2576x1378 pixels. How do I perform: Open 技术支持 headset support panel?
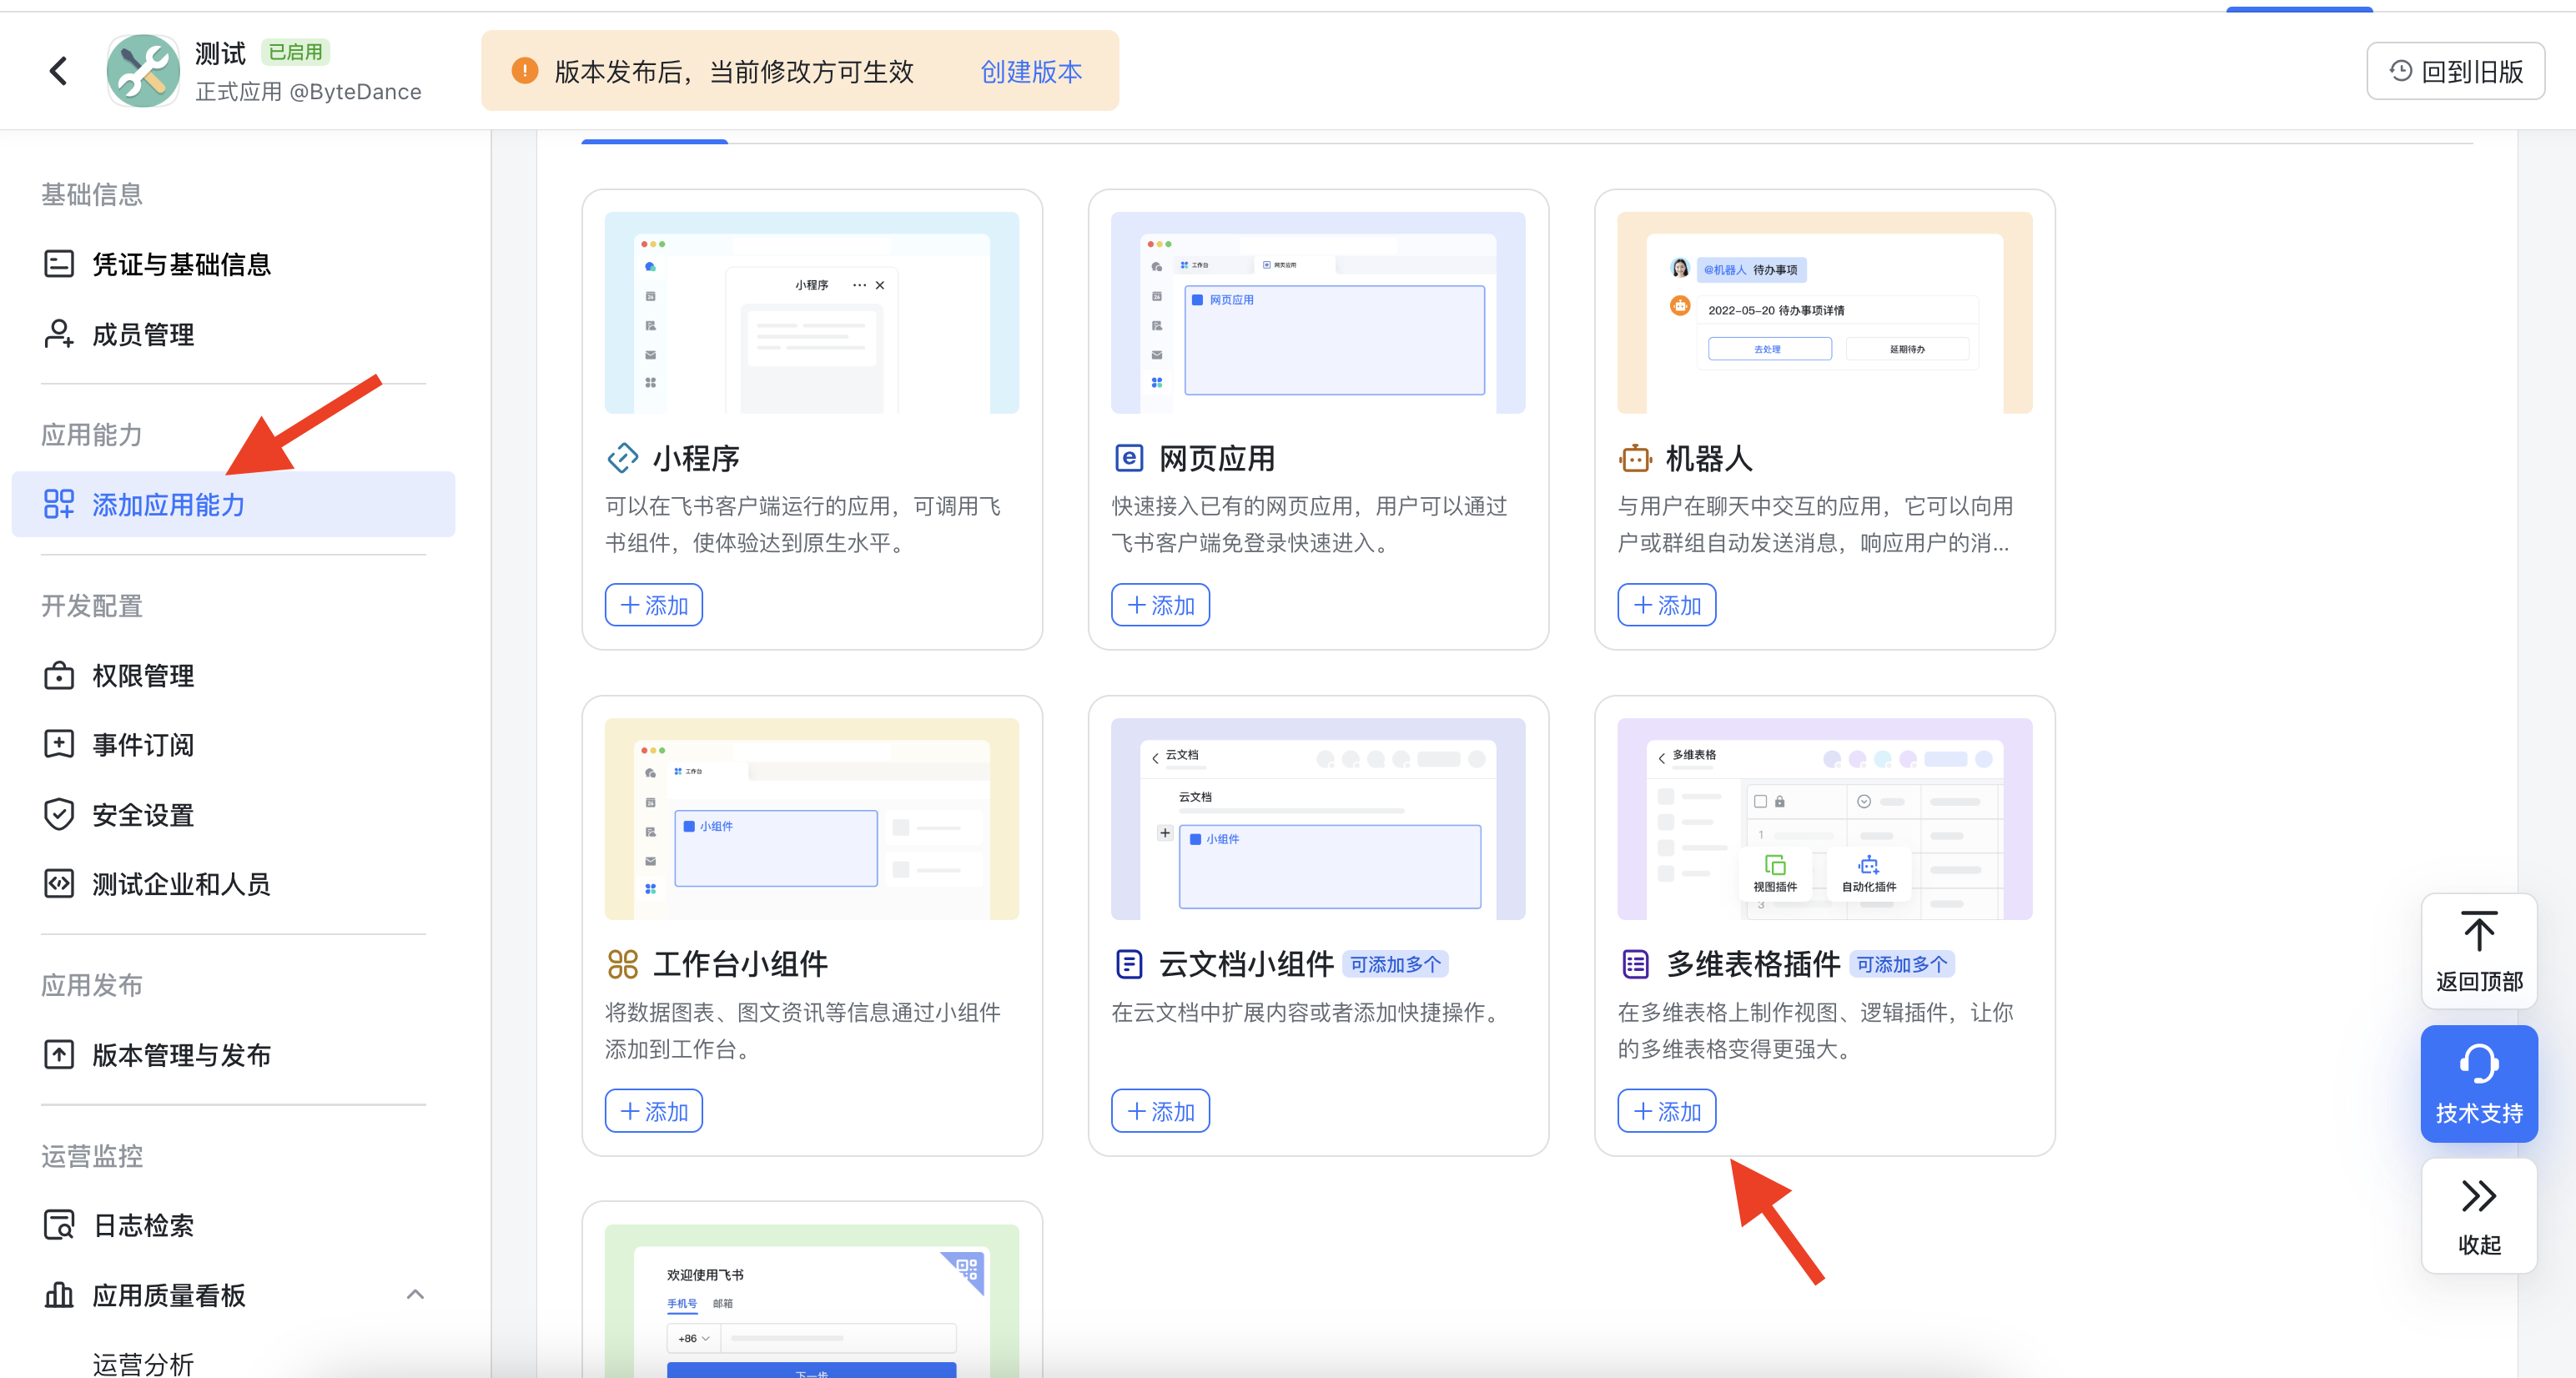point(2478,1084)
